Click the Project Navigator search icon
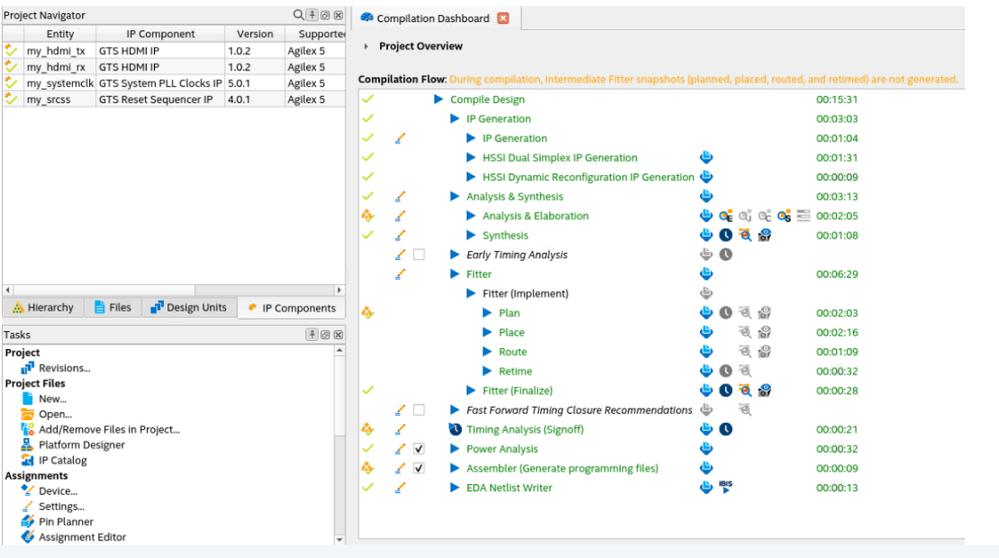 (x=298, y=15)
